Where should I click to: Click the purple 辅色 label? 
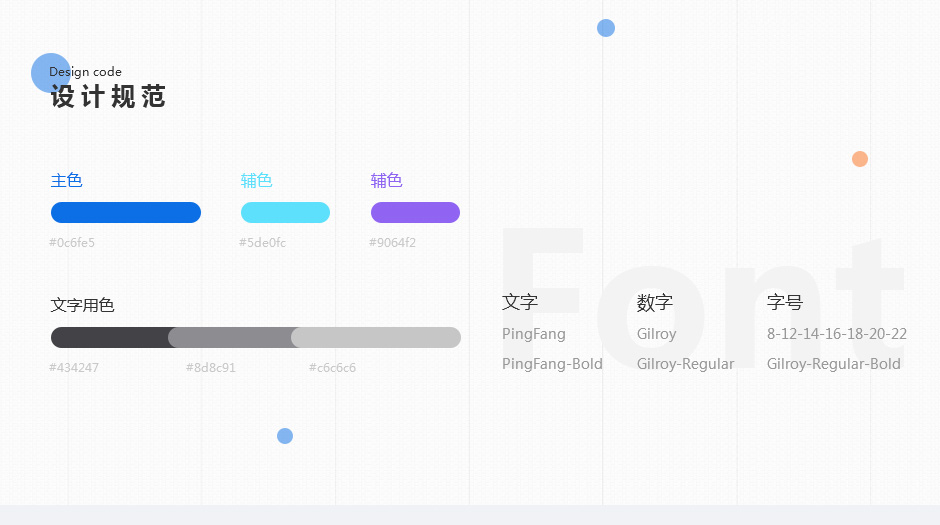(387, 180)
